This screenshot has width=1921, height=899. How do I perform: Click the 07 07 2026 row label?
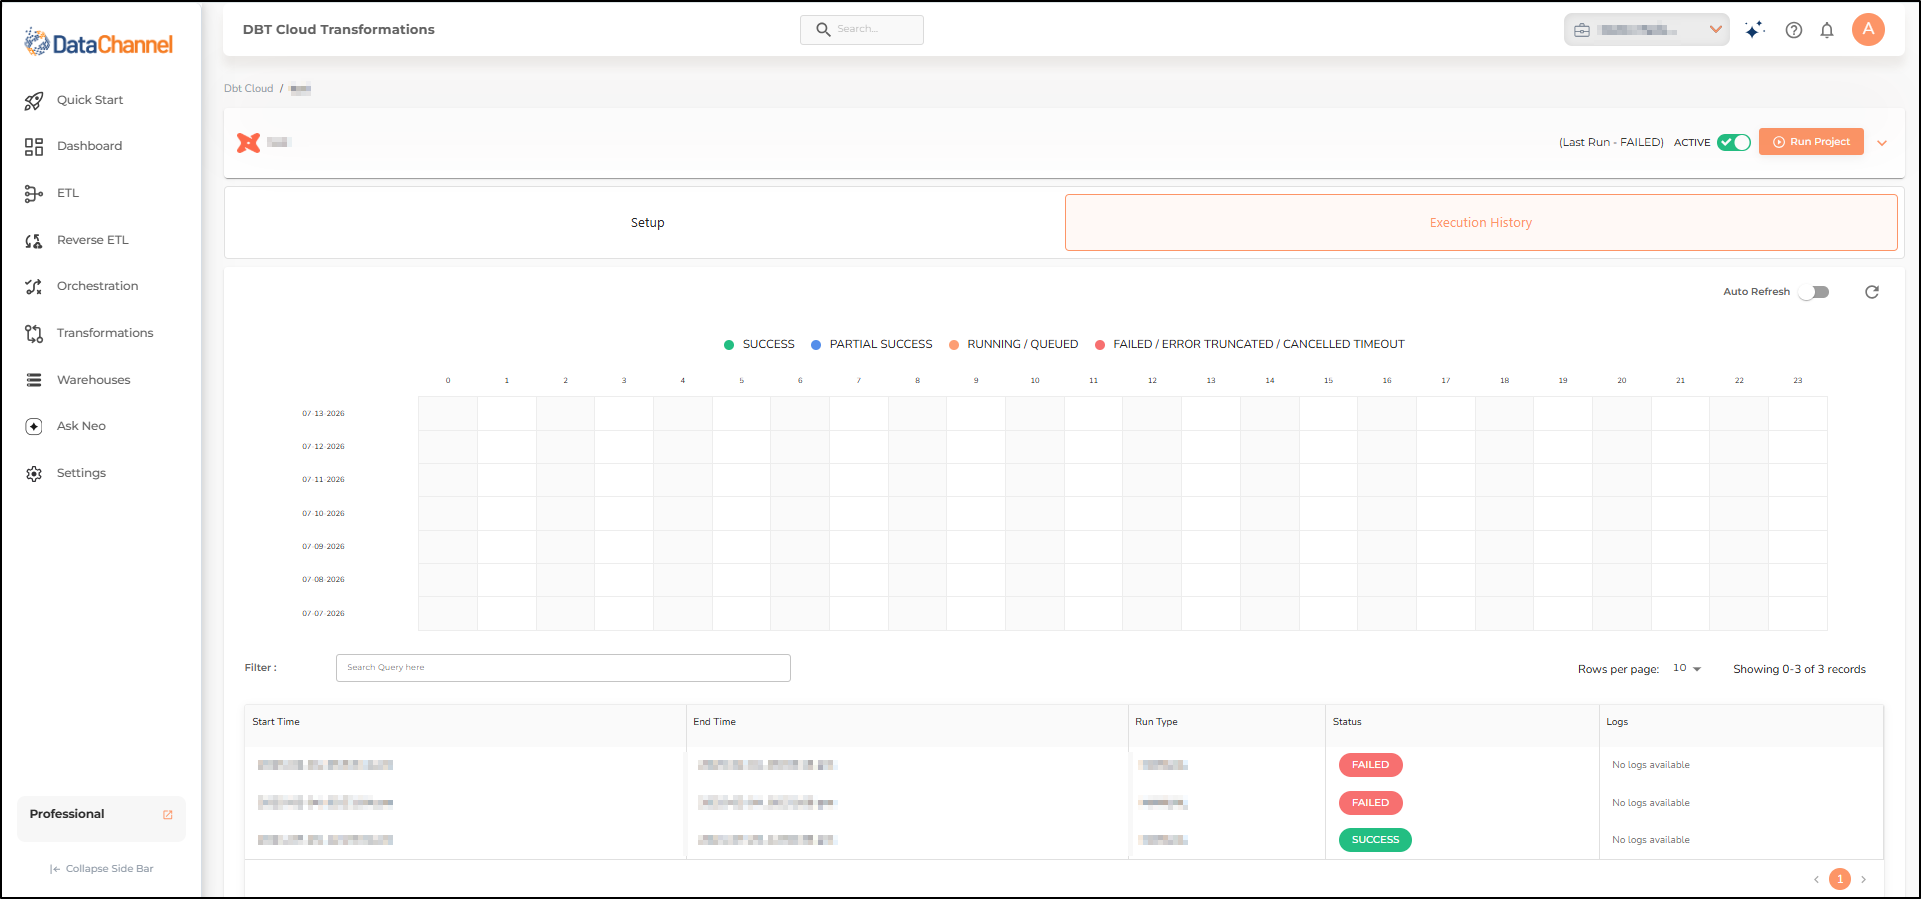point(323,614)
